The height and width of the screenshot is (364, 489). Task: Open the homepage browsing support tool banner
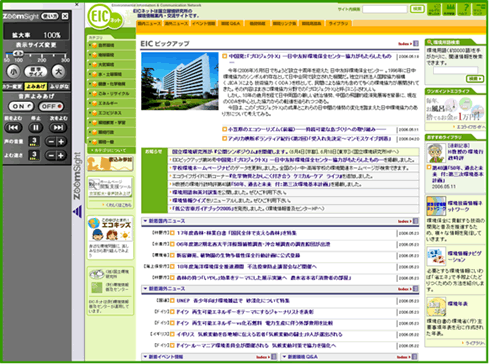pos(110,188)
